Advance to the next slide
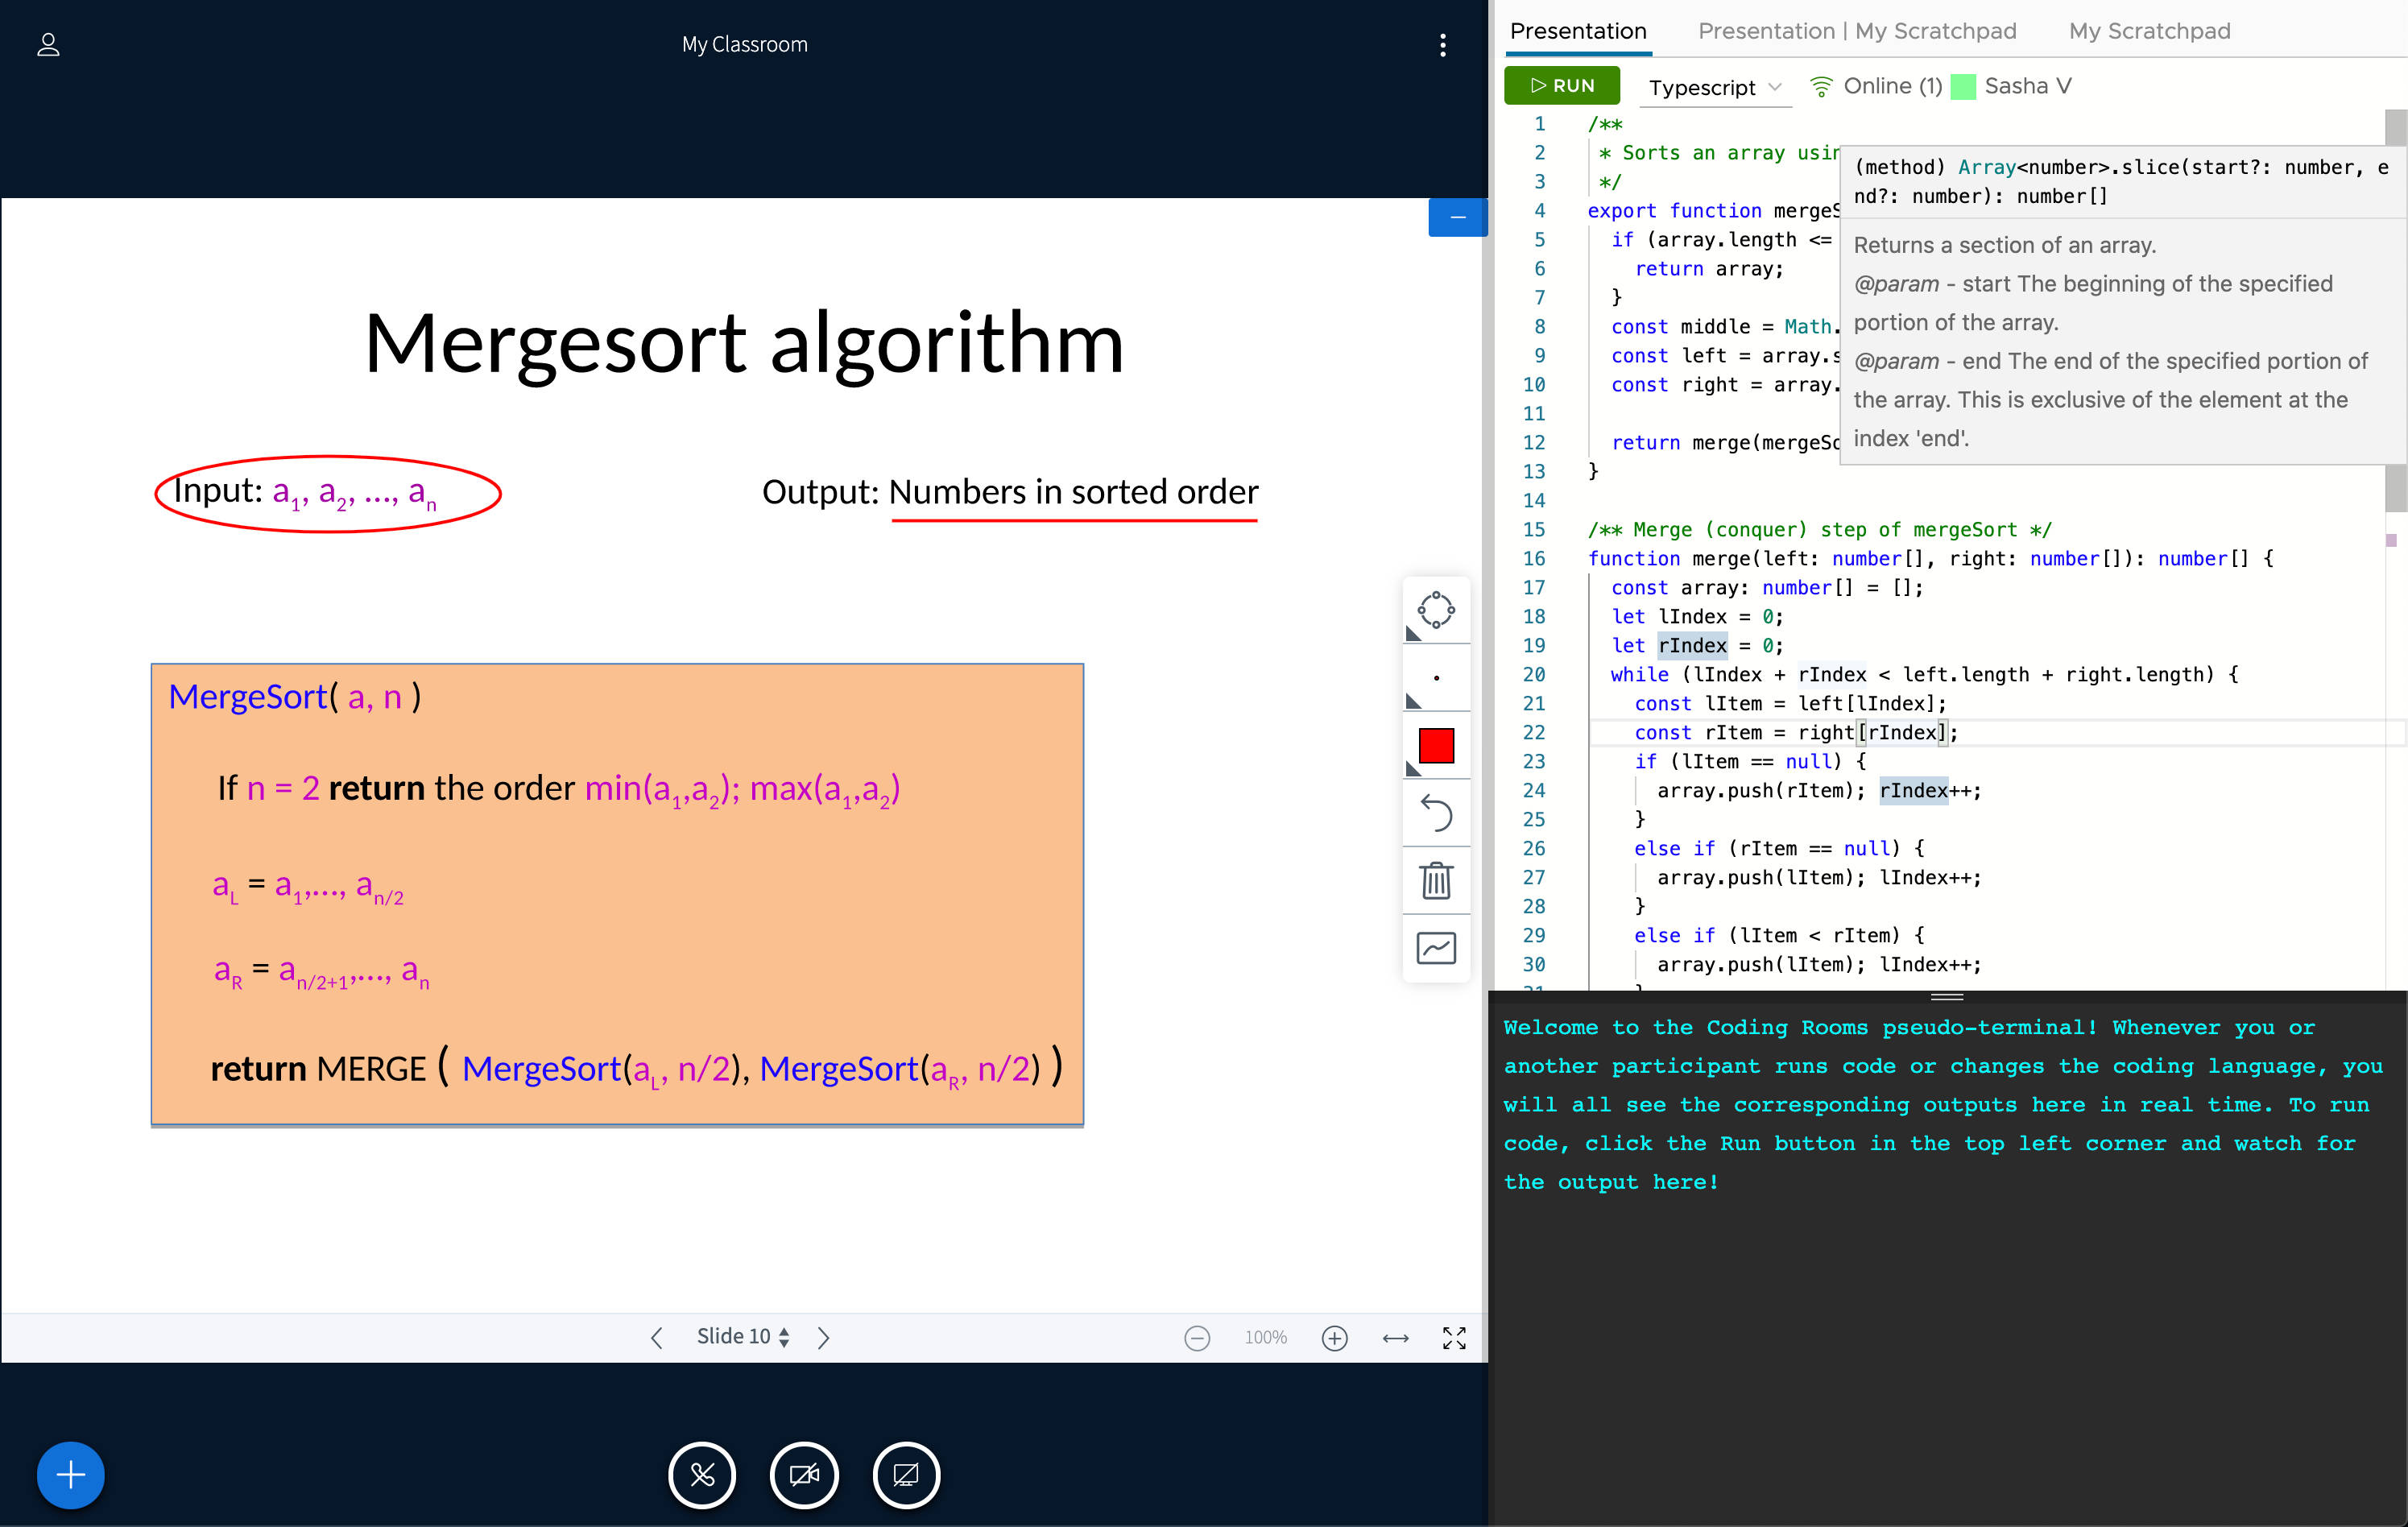The image size is (2408, 1527). pos(824,1337)
